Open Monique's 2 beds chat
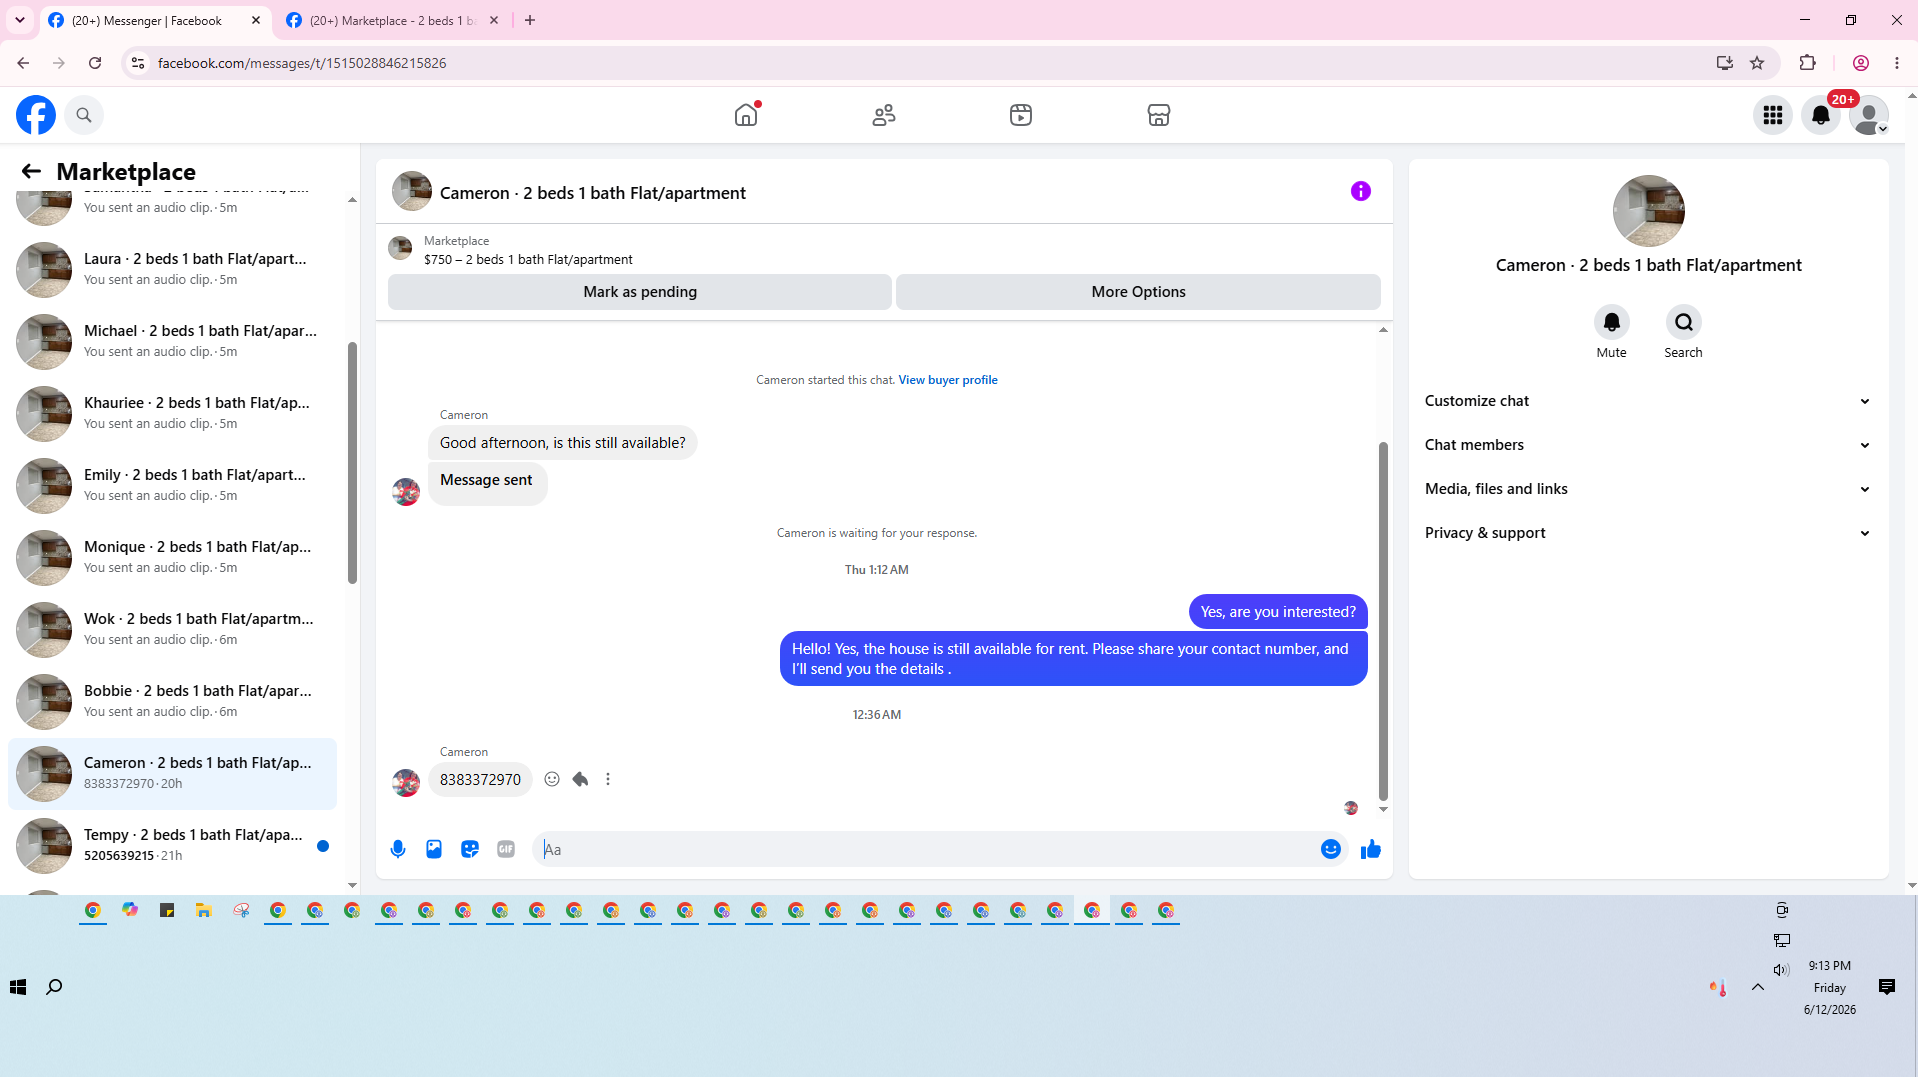 (x=172, y=557)
